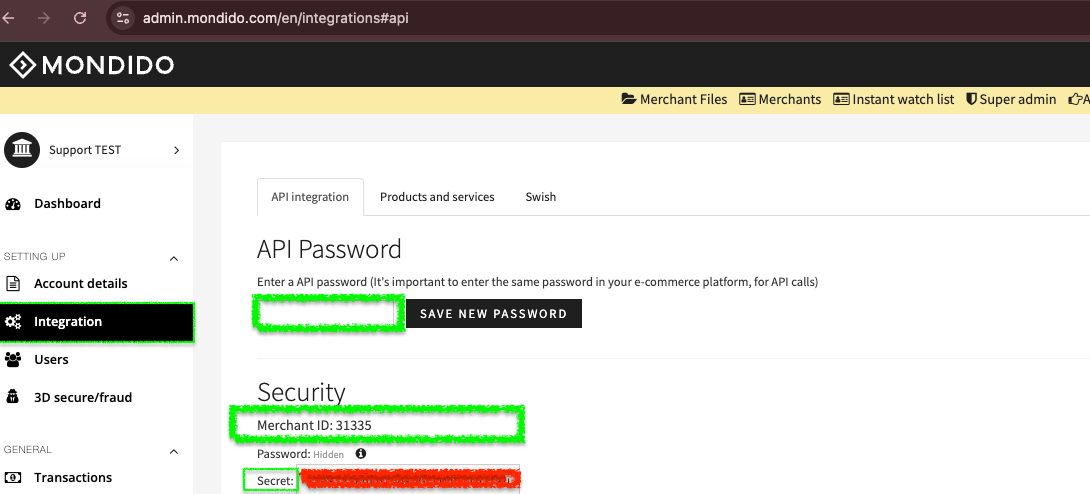
Task: Click the Hidden password label
Action: (x=328, y=454)
